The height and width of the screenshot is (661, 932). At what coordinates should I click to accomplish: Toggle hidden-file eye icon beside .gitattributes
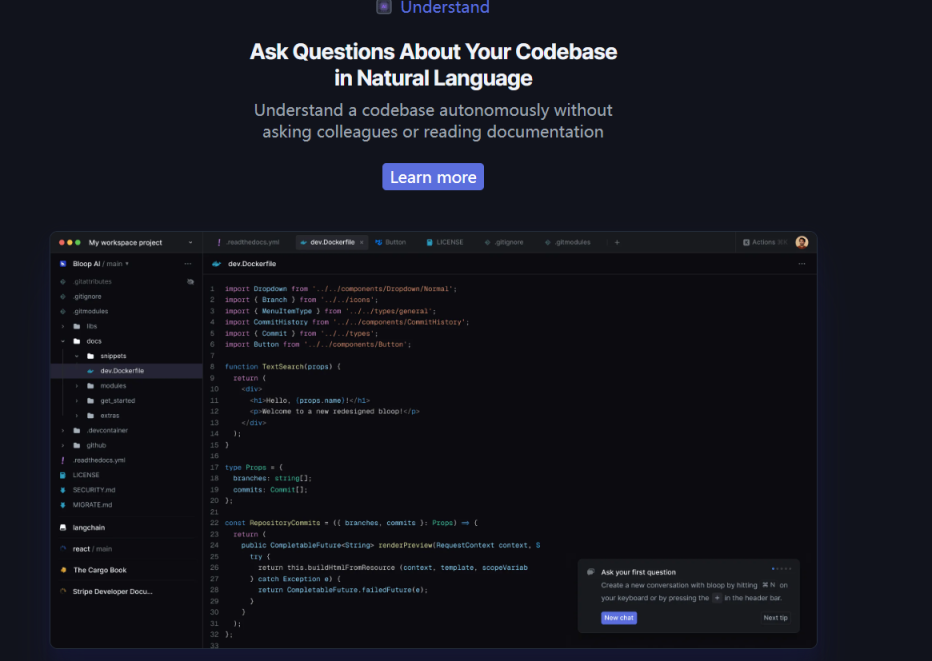tap(190, 282)
